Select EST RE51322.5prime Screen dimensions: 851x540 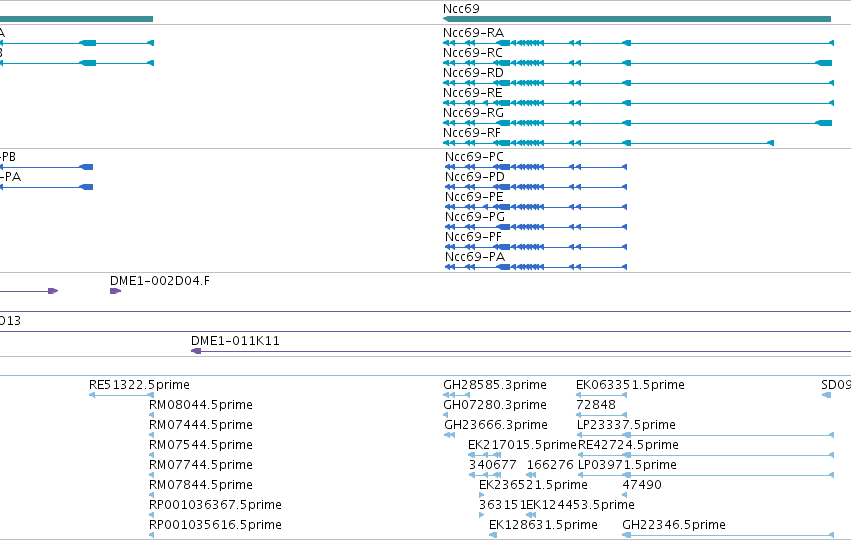pos(139,385)
